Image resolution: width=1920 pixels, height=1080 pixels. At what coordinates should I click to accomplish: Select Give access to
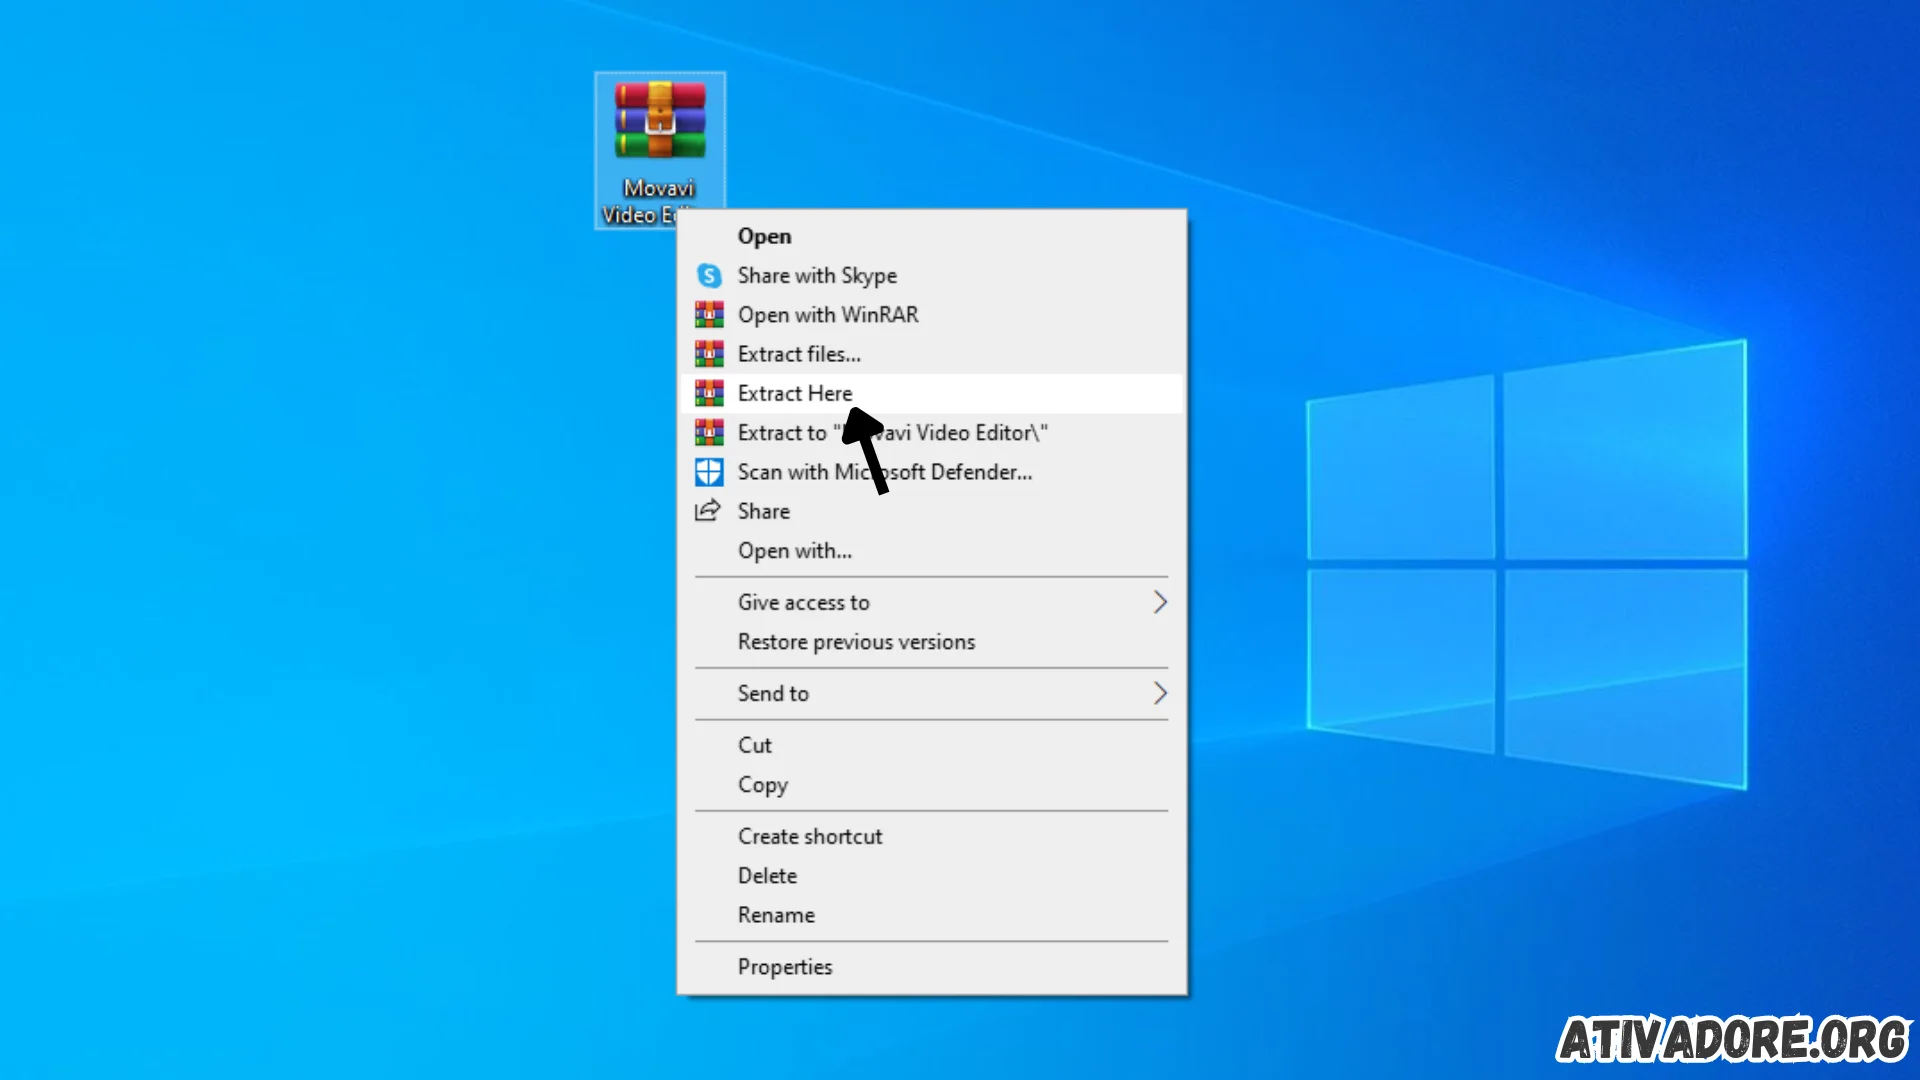930,602
